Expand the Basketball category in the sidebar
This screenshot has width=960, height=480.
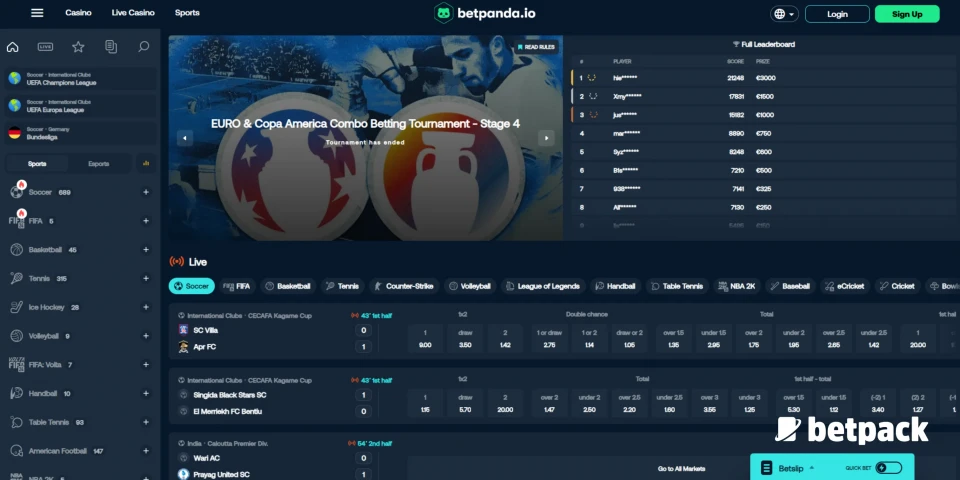pyautogui.click(x=146, y=249)
